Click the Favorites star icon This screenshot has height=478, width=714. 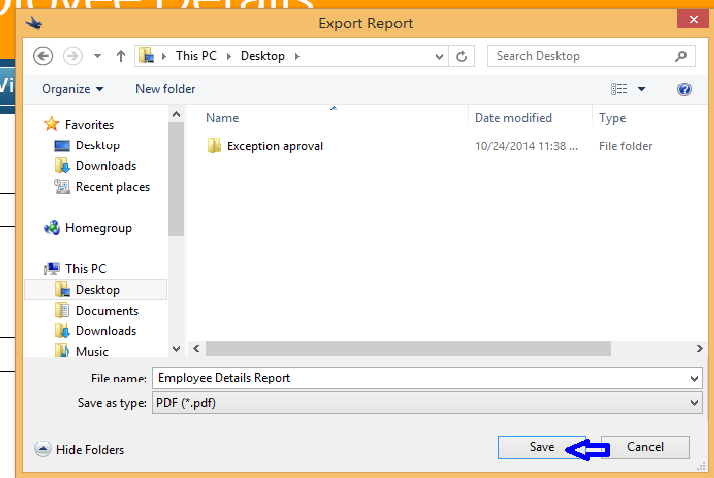tap(51, 124)
